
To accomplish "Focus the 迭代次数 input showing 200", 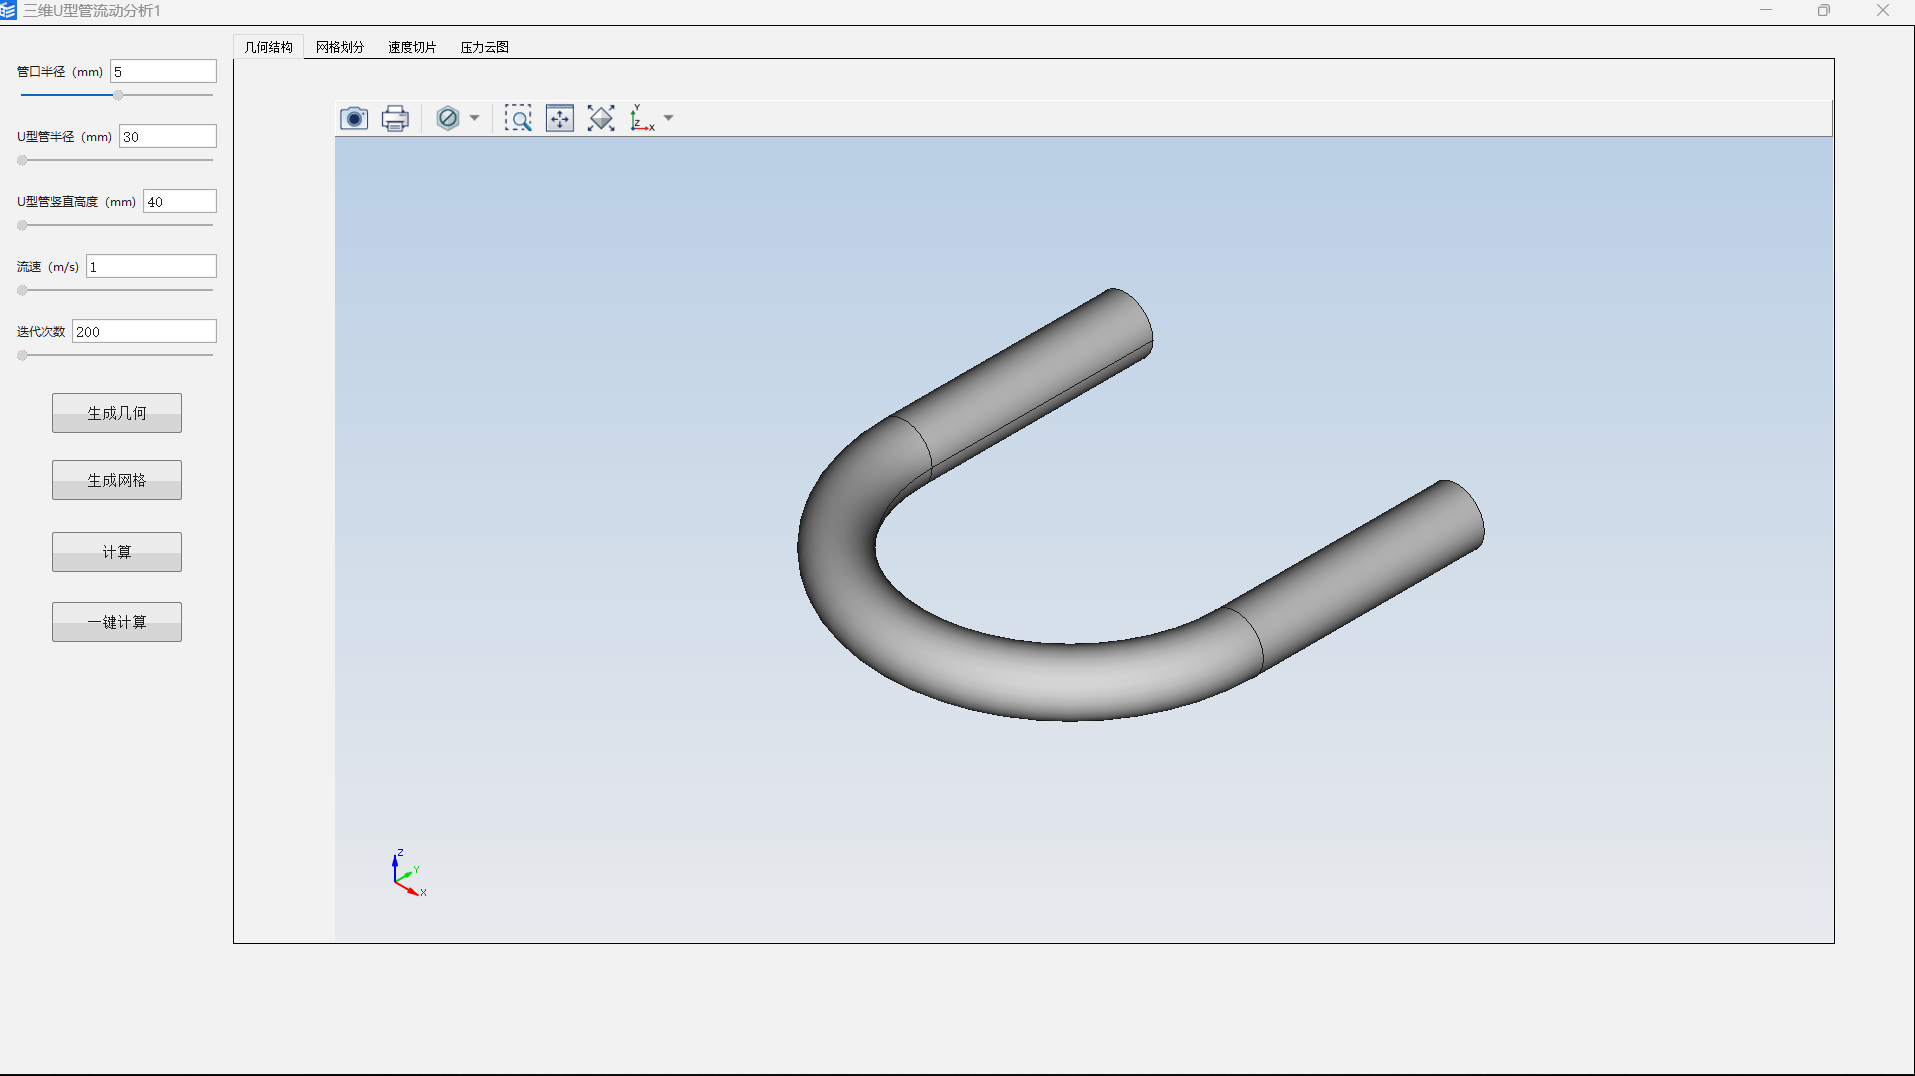I will [144, 331].
